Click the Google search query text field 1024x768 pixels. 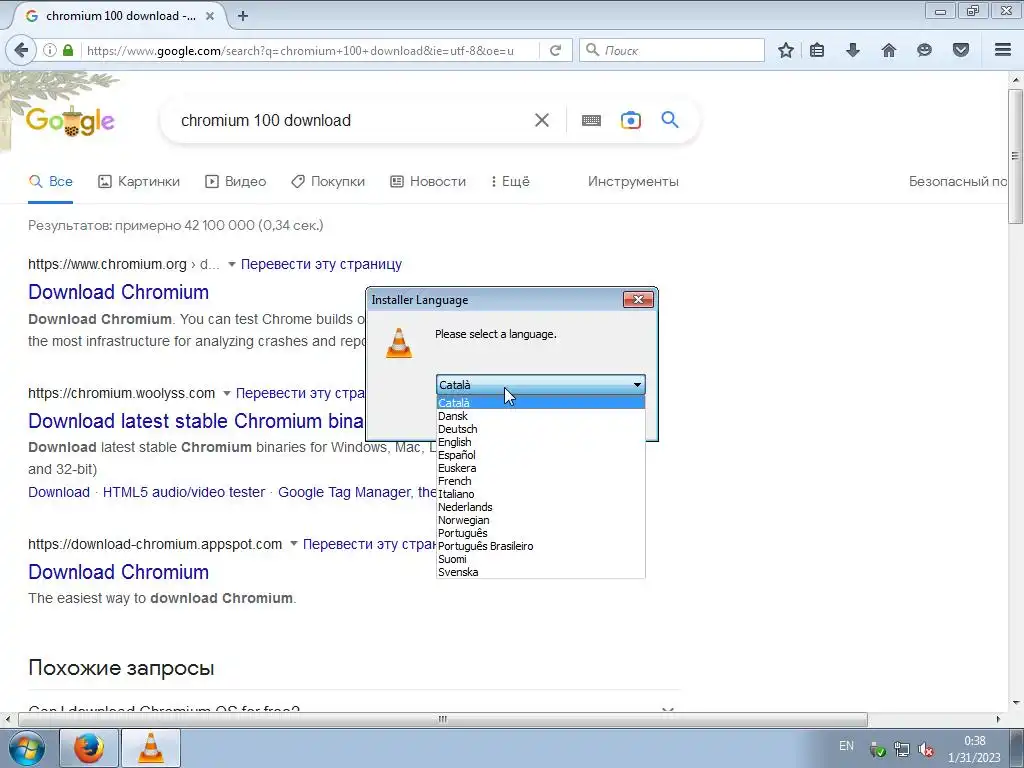[x=353, y=120]
